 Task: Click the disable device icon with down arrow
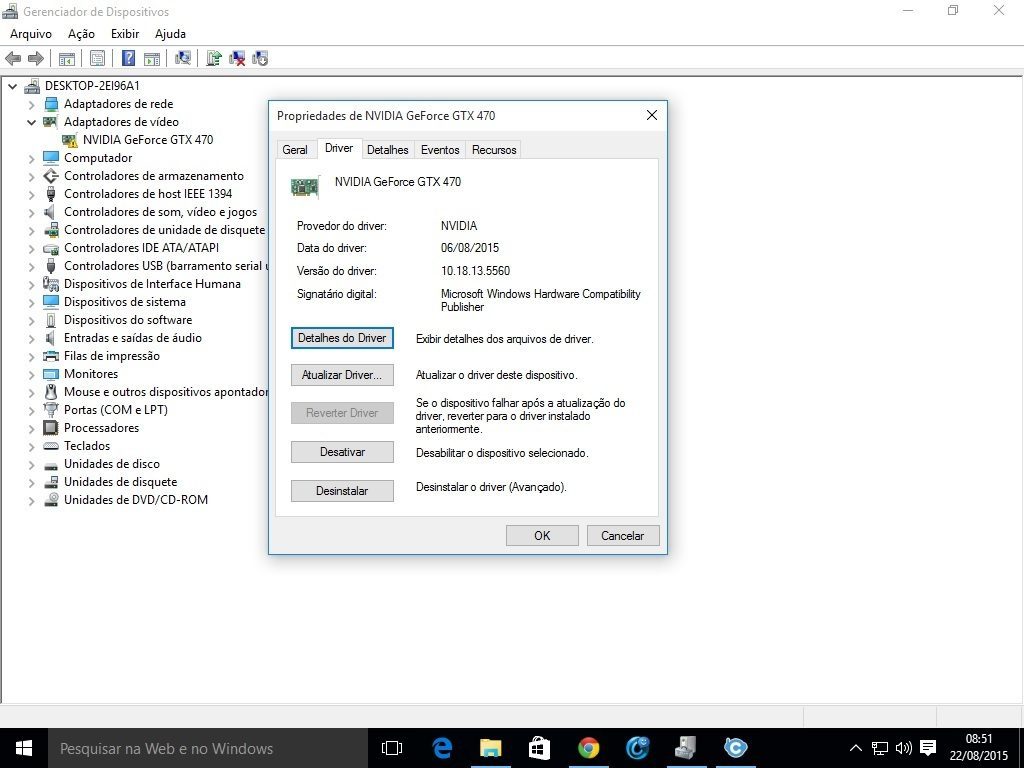[x=260, y=58]
